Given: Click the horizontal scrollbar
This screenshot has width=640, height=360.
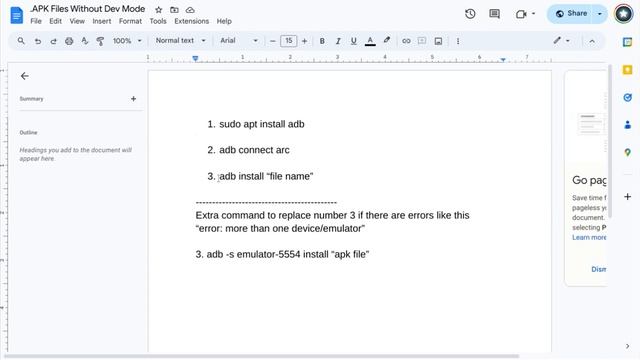Looking at the screenshot, I should [261, 356].
